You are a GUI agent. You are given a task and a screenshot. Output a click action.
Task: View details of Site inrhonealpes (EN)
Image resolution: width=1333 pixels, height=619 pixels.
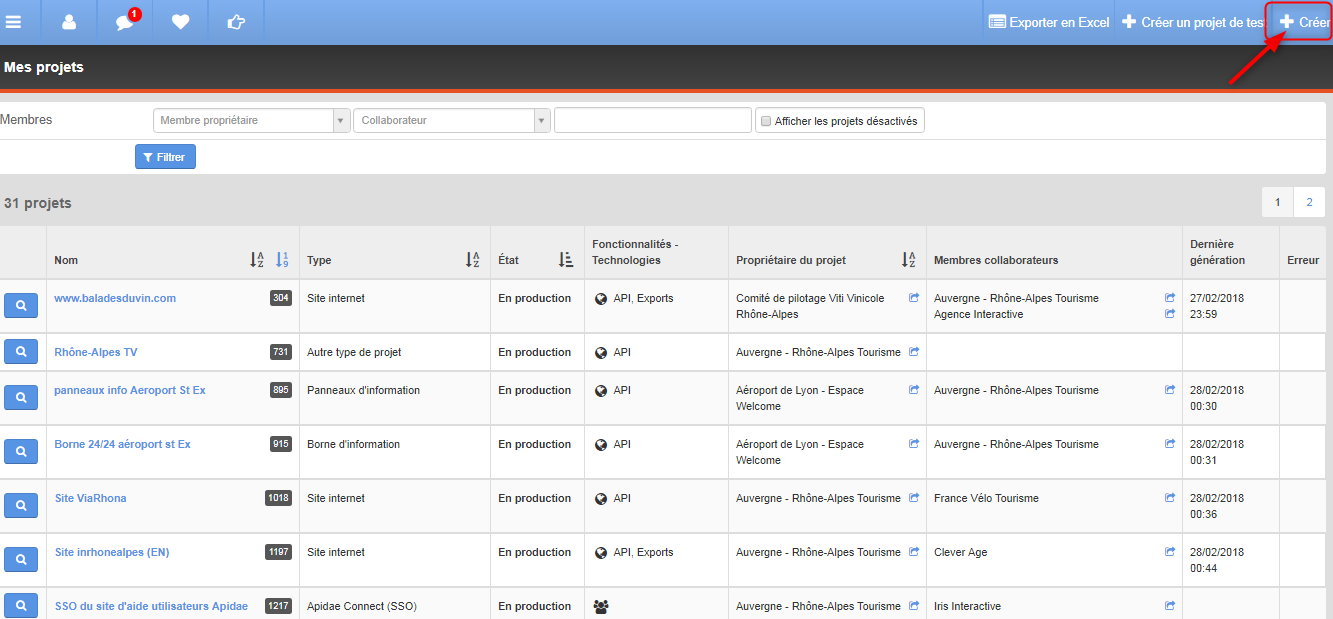pos(21,559)
